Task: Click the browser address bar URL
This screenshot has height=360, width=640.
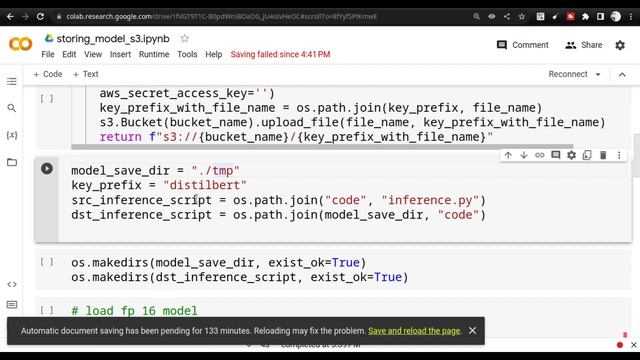Action: click(x=222, y=16)
